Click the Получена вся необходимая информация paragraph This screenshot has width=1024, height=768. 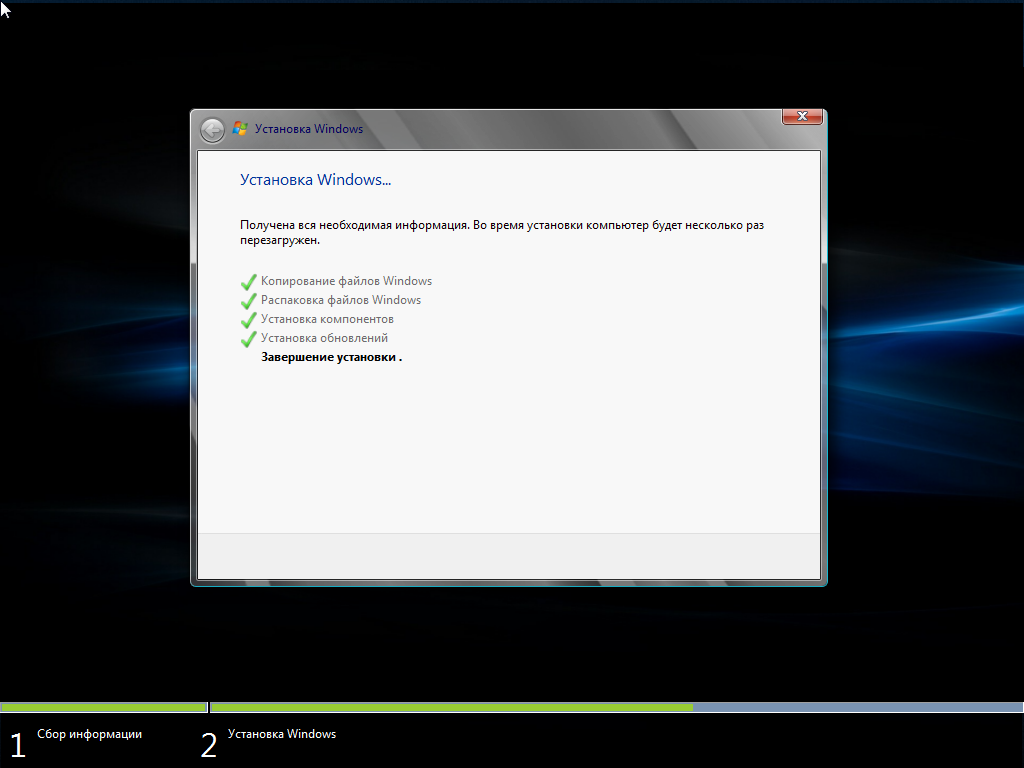(502, 232)
